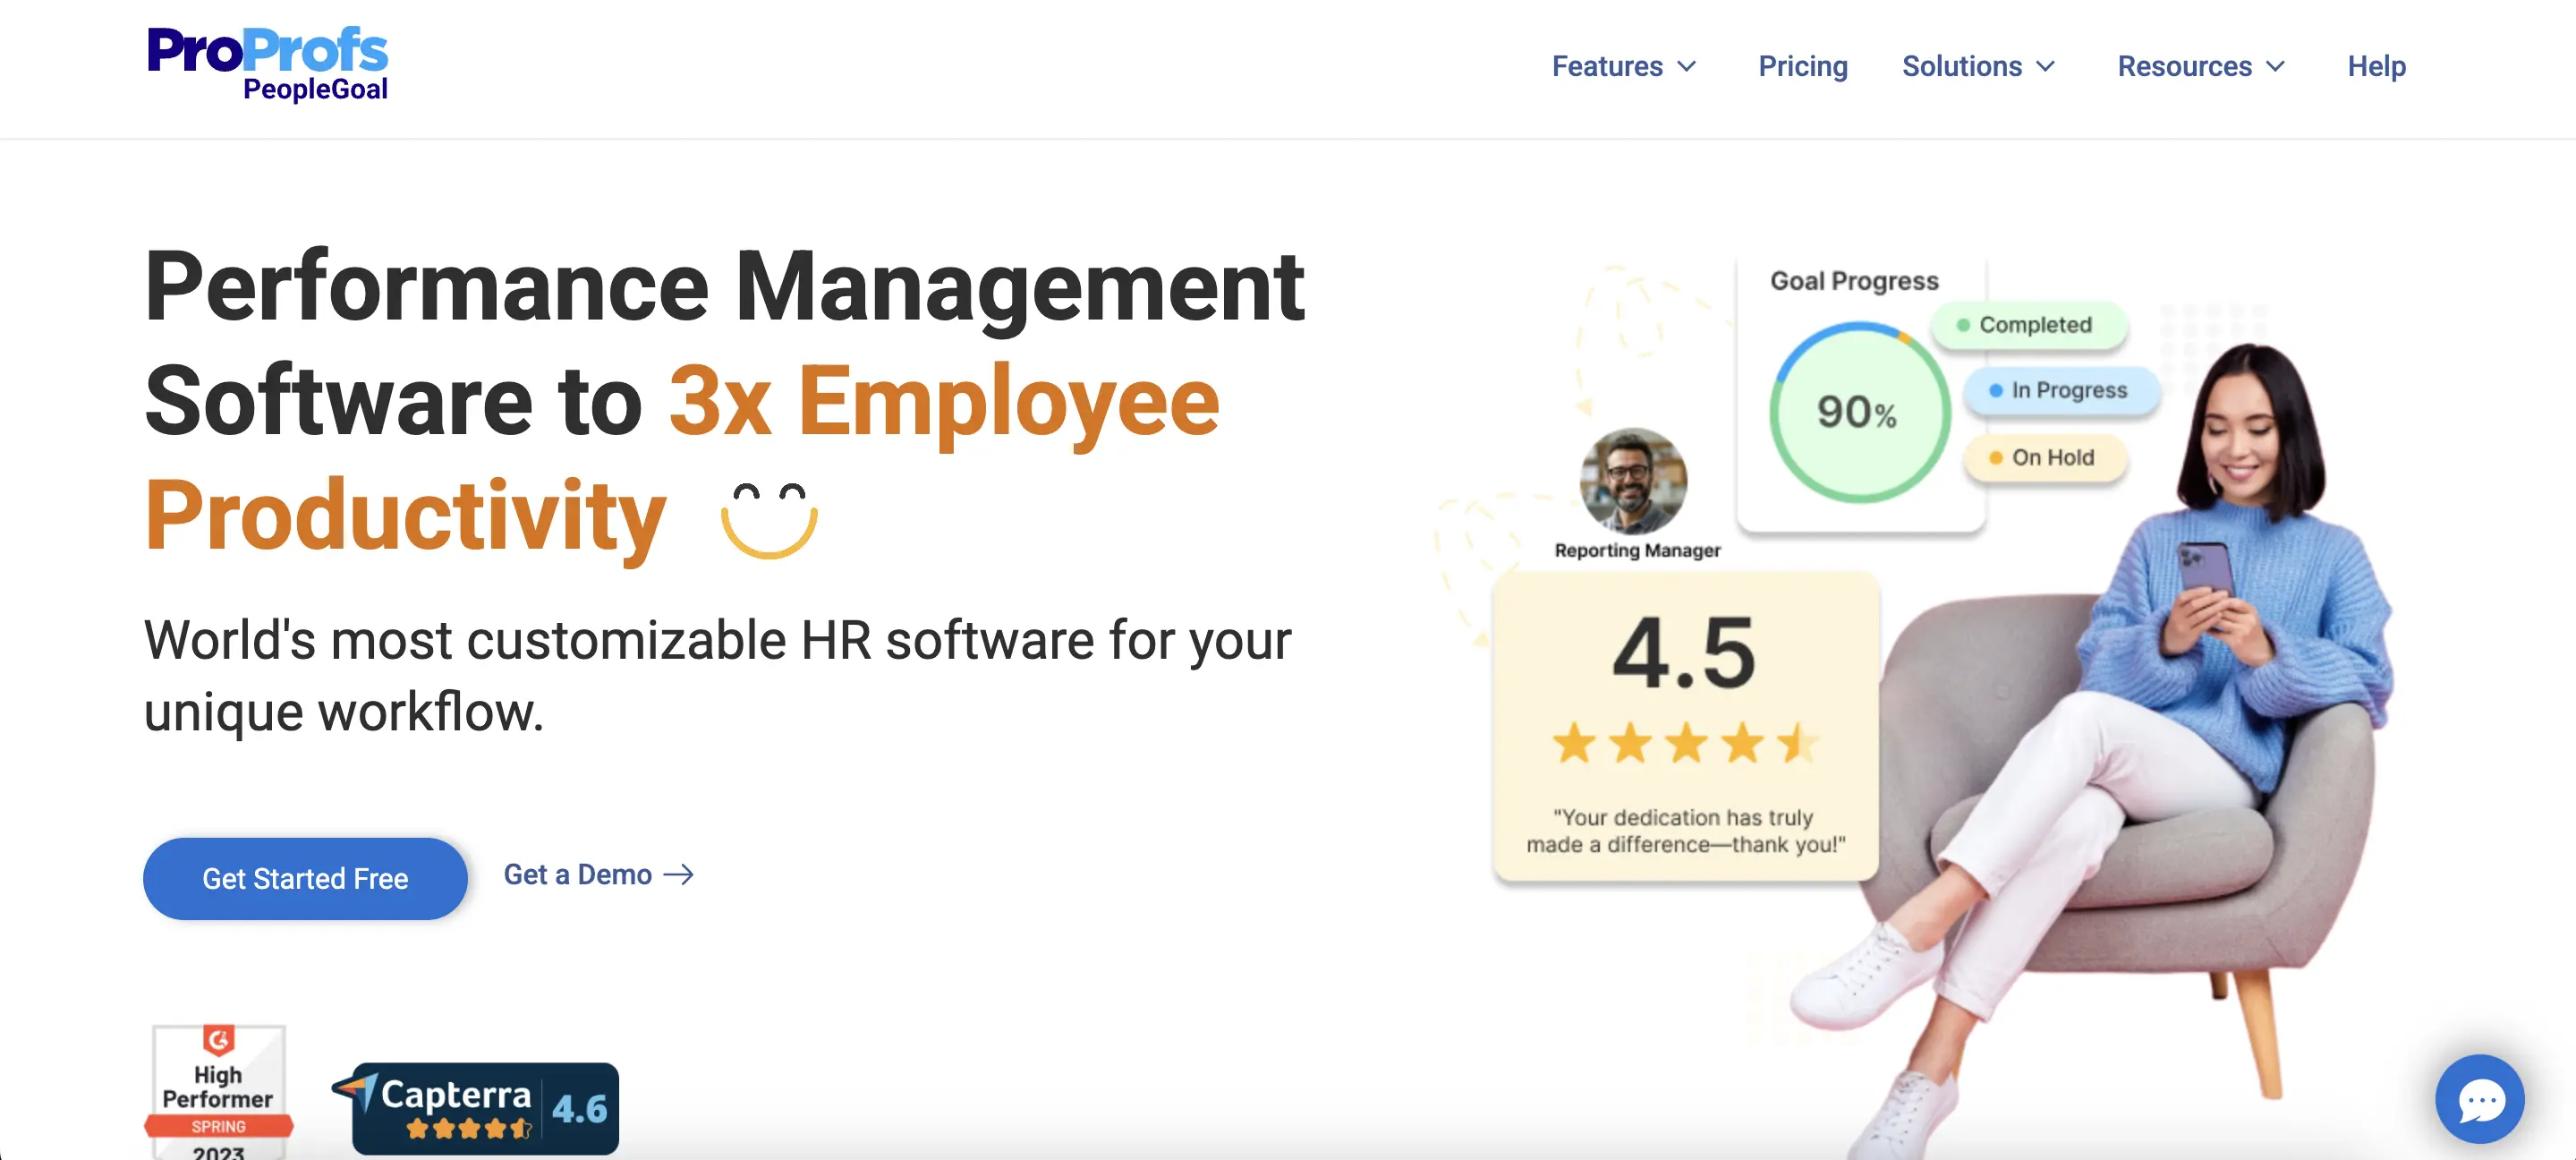The height and width of the screenshot is (1160, 2576).
Task: Select the Completed status tag
Action: coord(2028,325)
